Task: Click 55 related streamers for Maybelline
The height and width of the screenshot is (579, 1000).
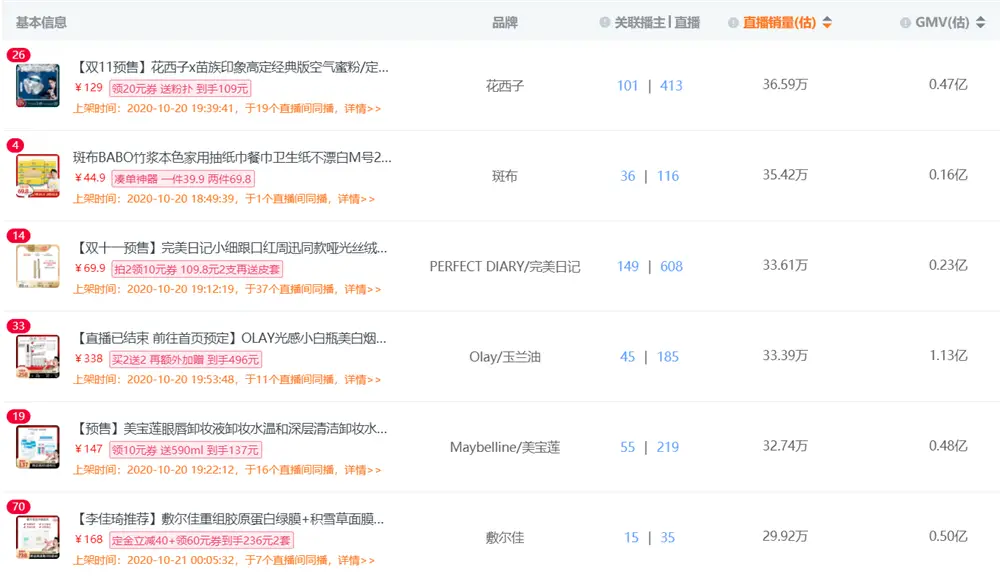Action: 628,448
